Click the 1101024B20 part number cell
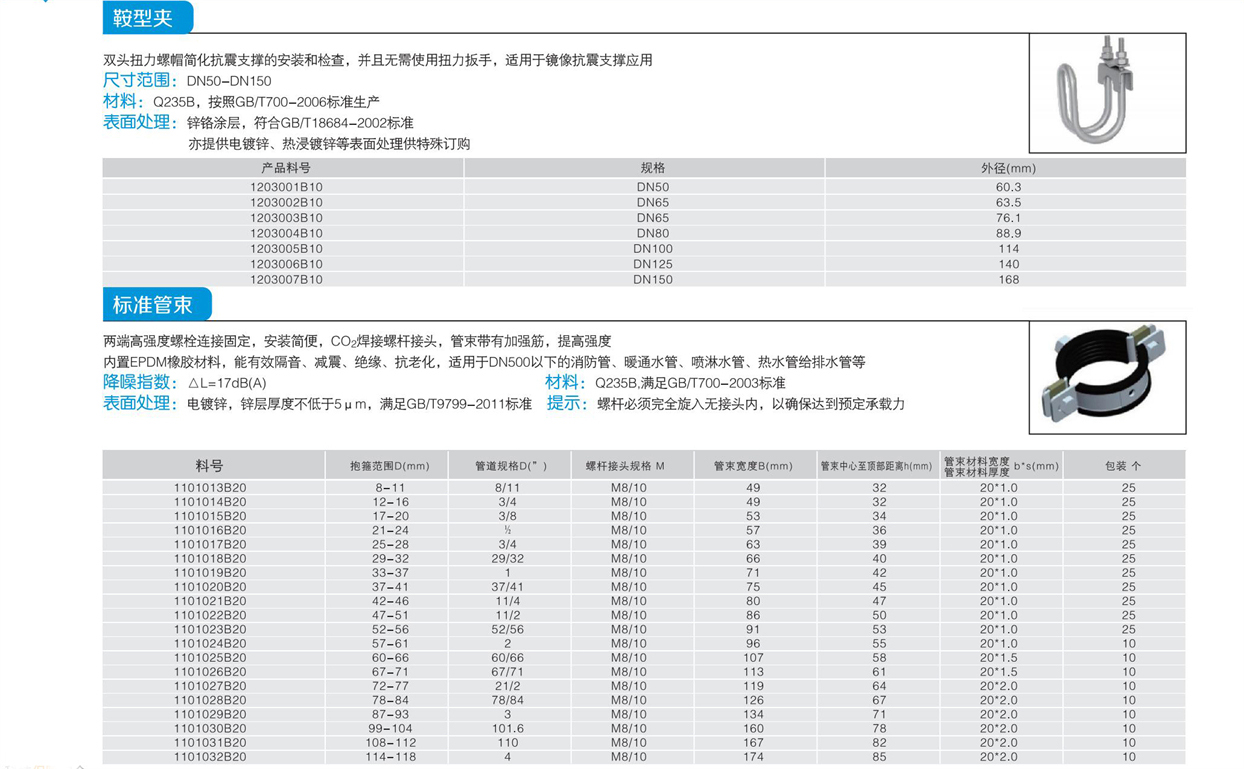The height and width of the screenshot is (769, 1244). [x=210, y=644]
